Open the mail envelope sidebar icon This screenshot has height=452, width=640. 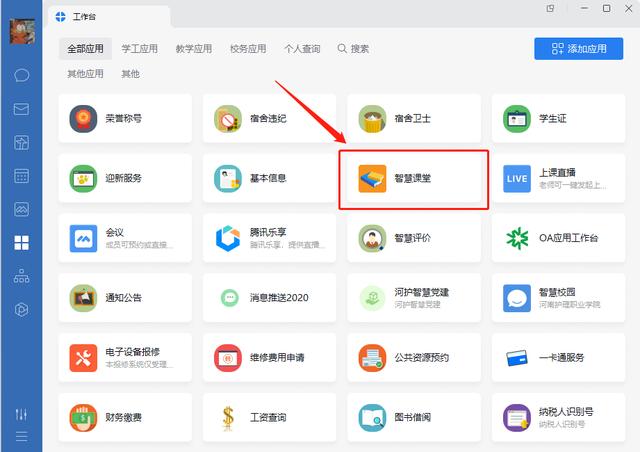coord(21,109)
